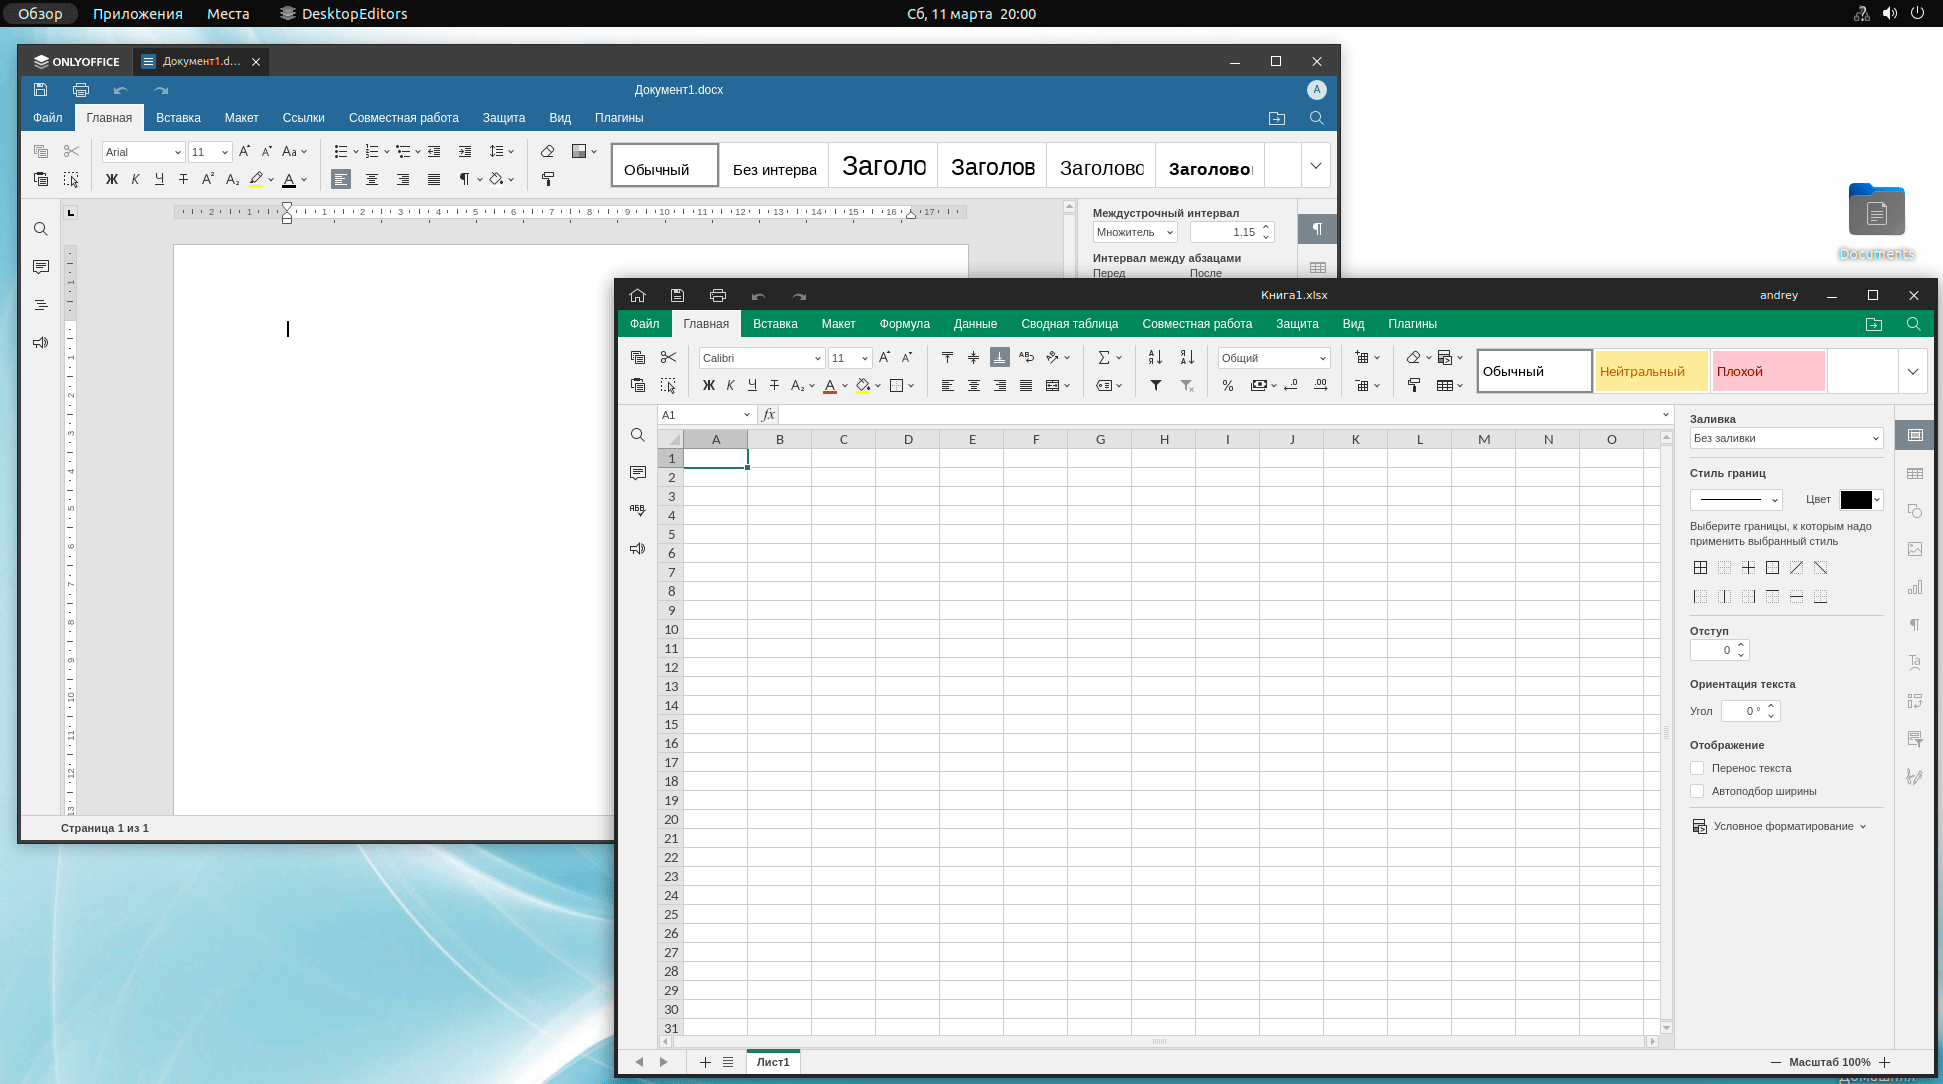1943x1084 pixels.
Task: Click sort ascending icon in spreadsheet toolbar
Action: point(1155,358)
